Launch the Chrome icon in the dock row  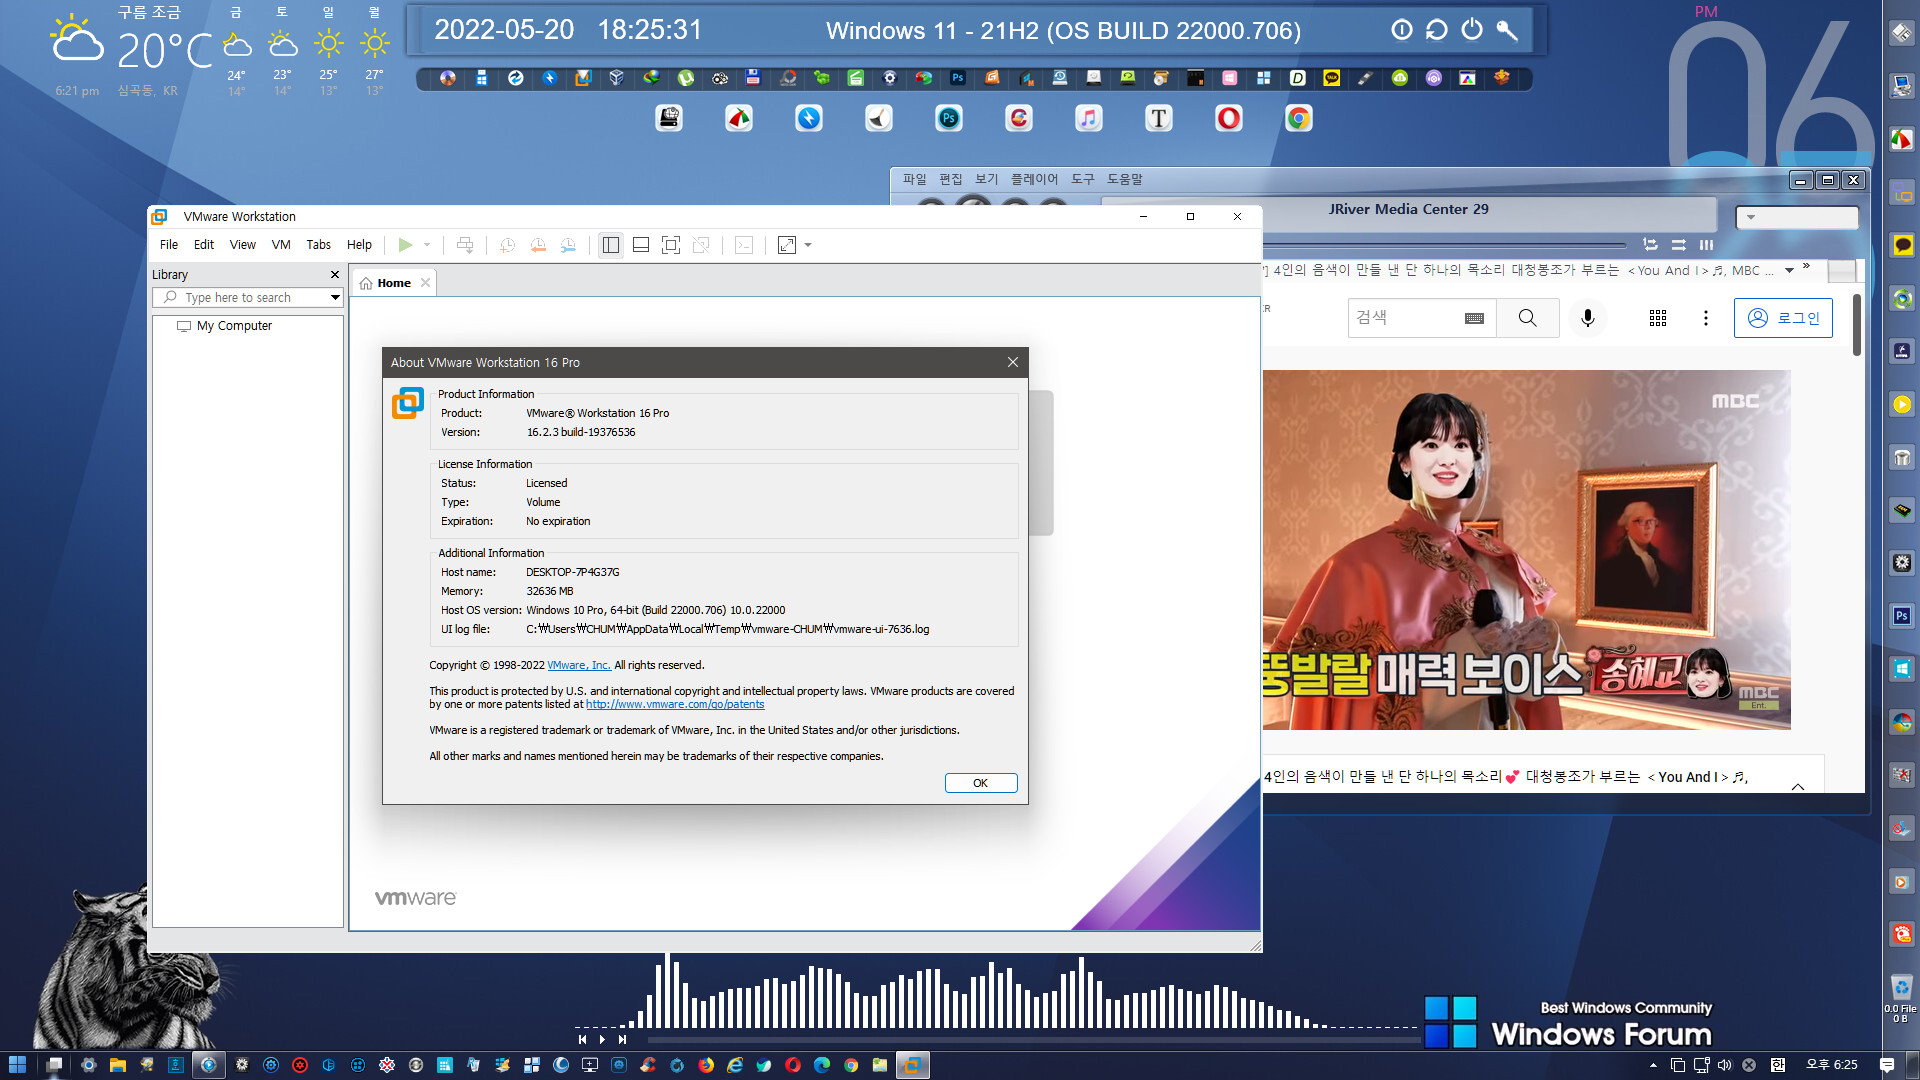1299,118
